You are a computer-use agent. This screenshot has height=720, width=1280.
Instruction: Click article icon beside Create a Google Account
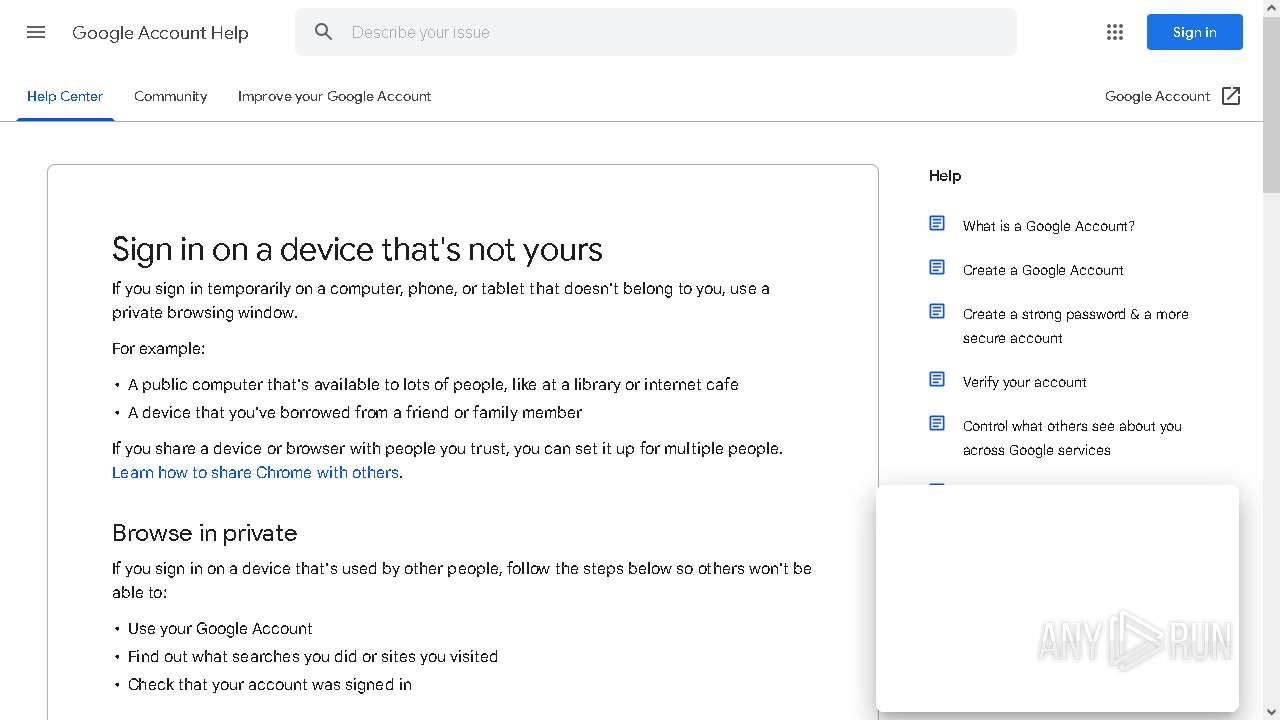click(937, 268)
